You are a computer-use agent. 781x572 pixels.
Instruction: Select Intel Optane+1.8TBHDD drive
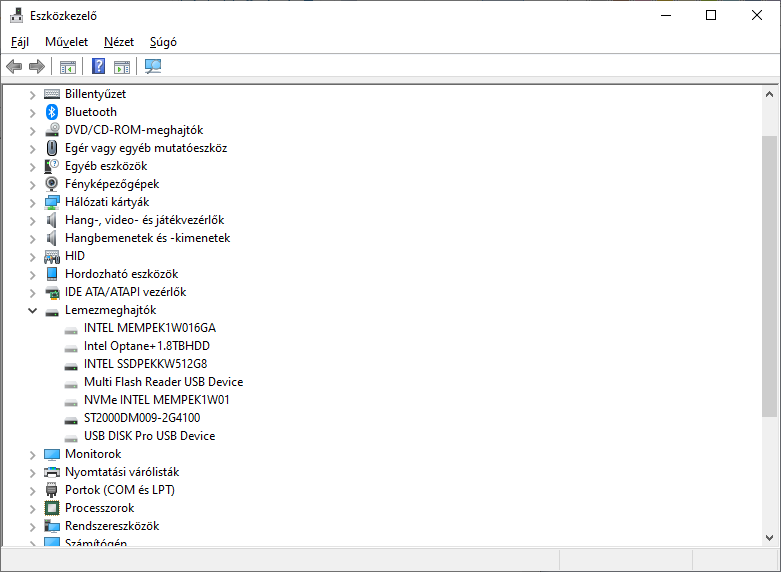click(147, 346)
